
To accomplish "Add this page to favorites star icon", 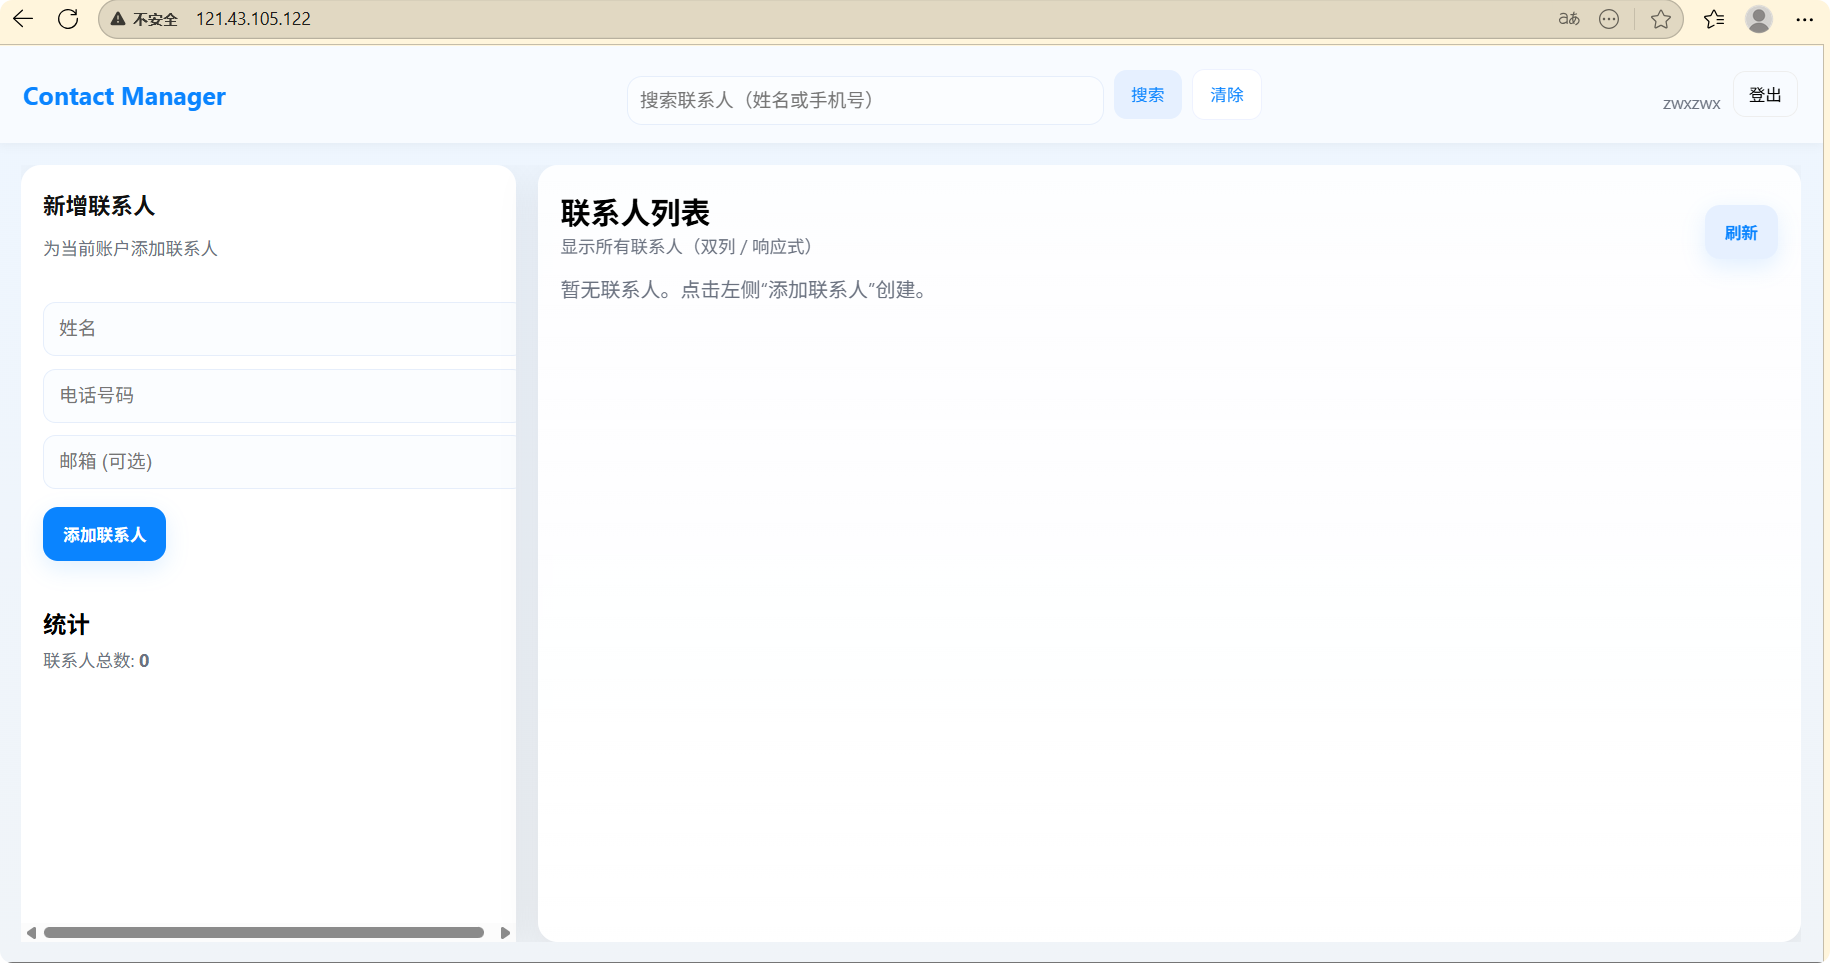I will (x=1661, y=18).
